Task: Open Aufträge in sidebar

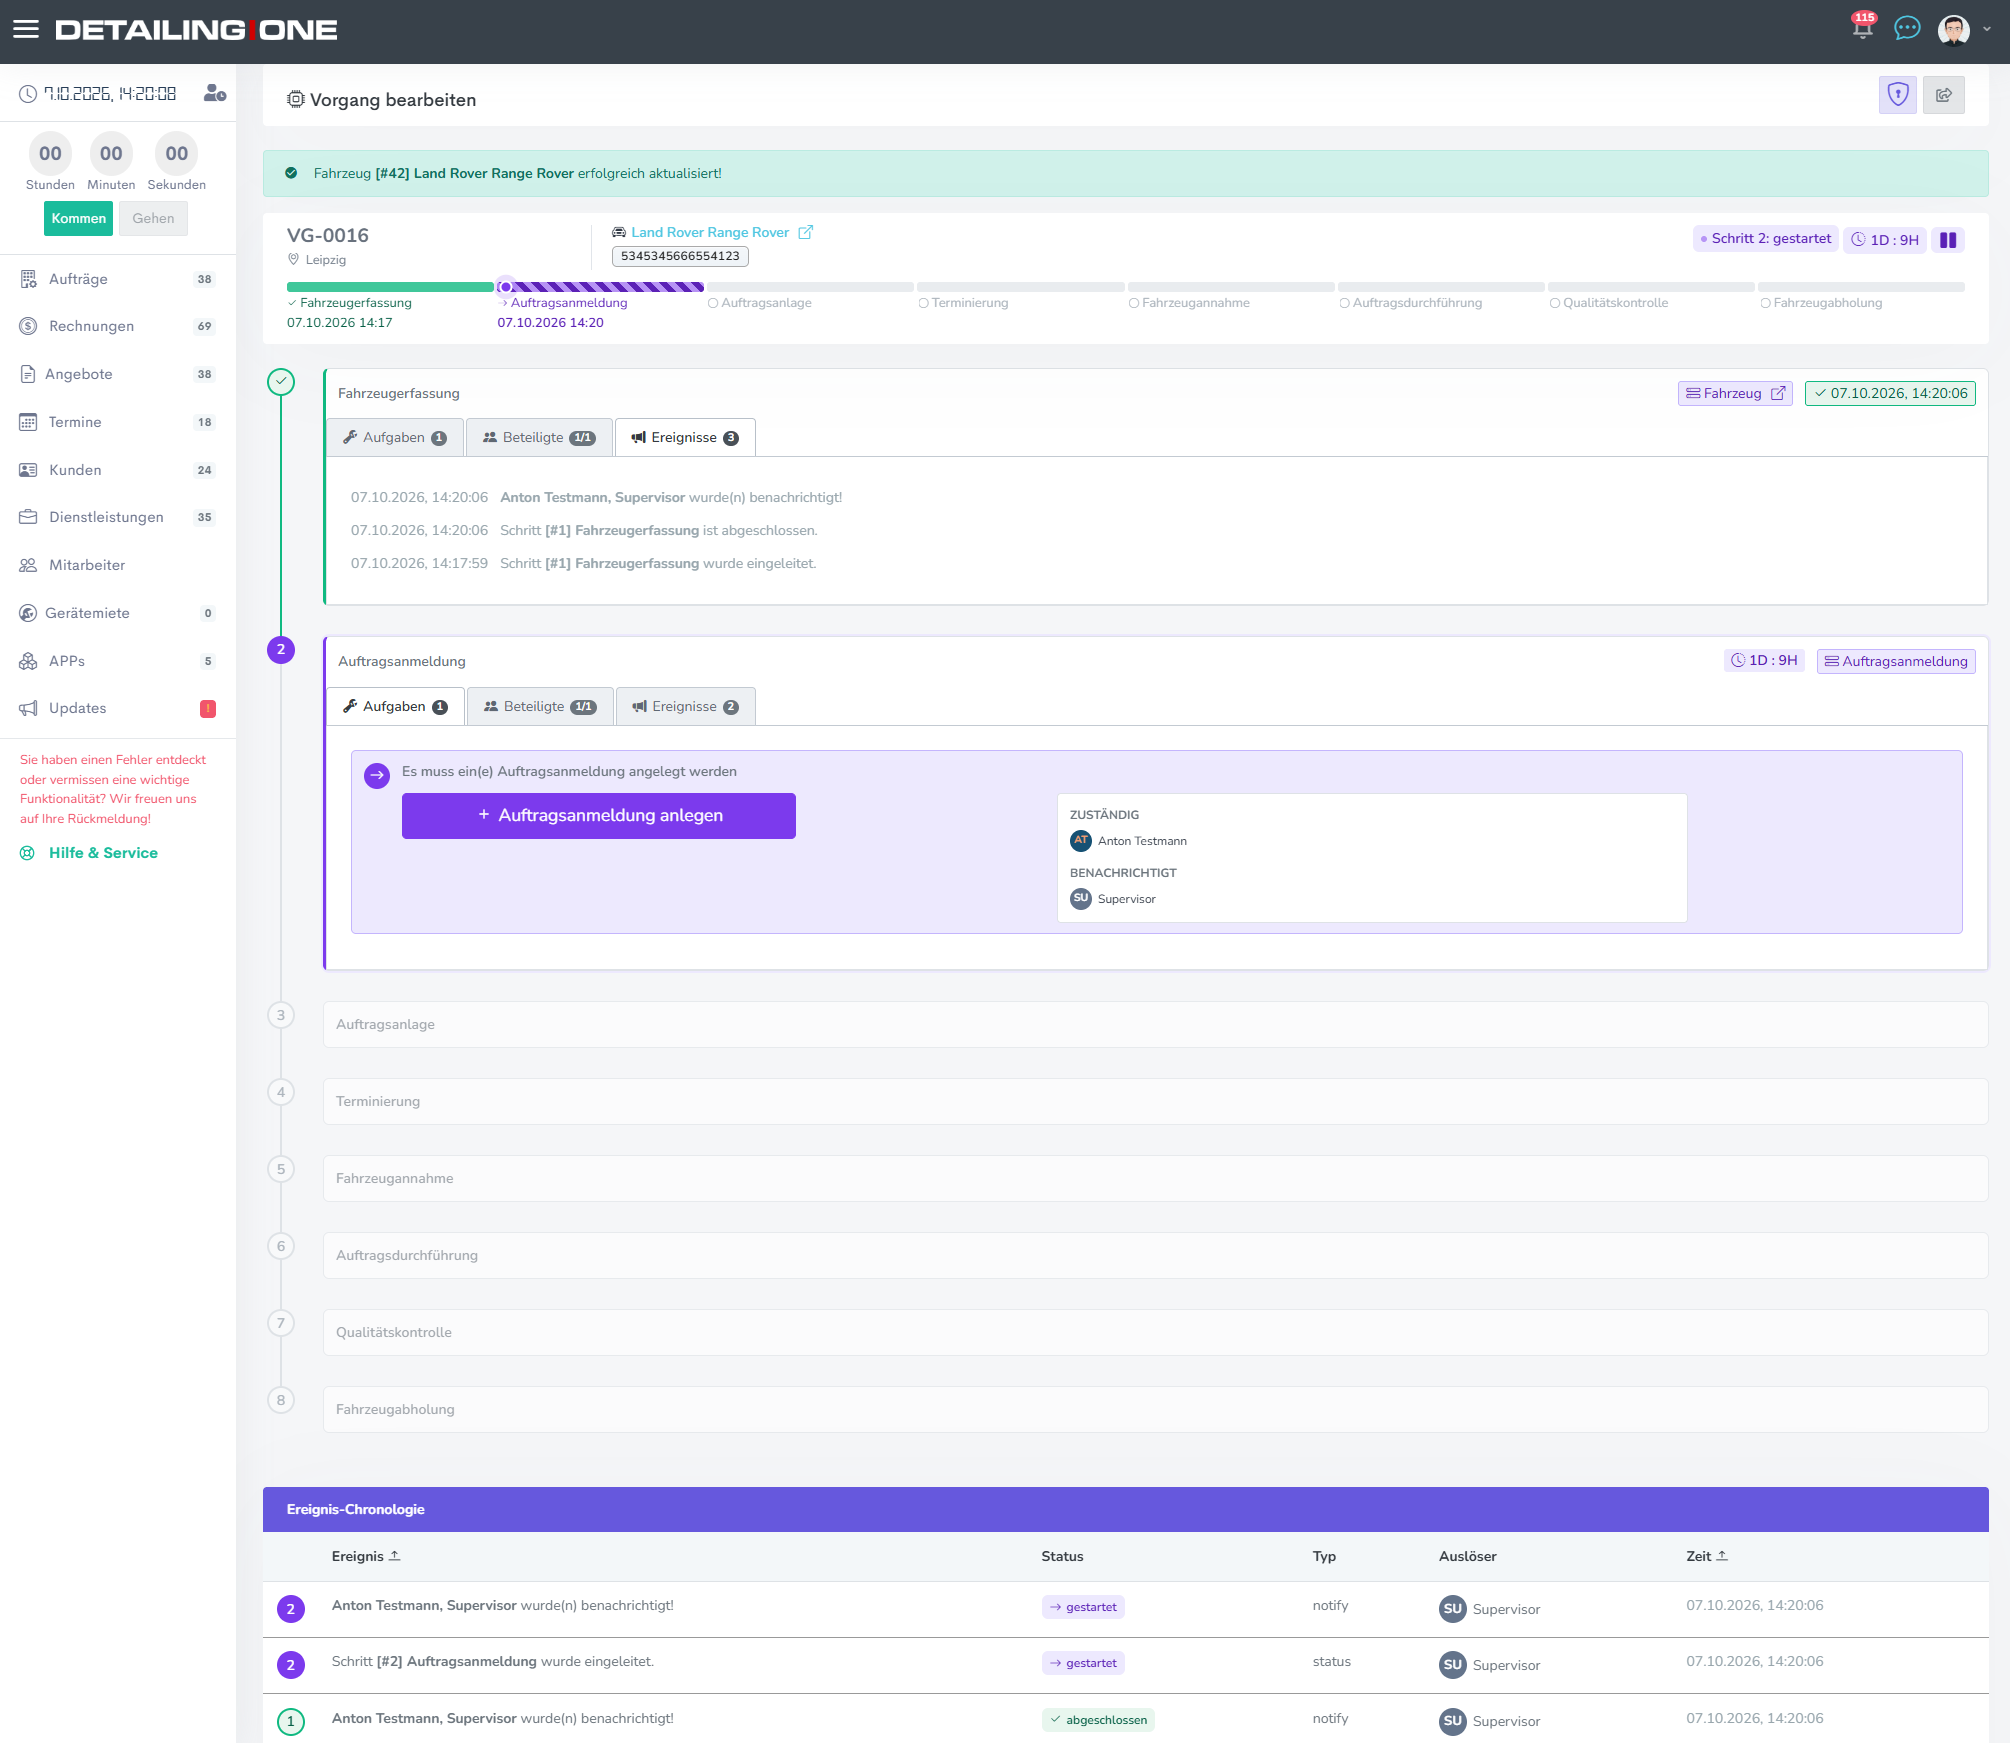Action: tap(118, 279)
